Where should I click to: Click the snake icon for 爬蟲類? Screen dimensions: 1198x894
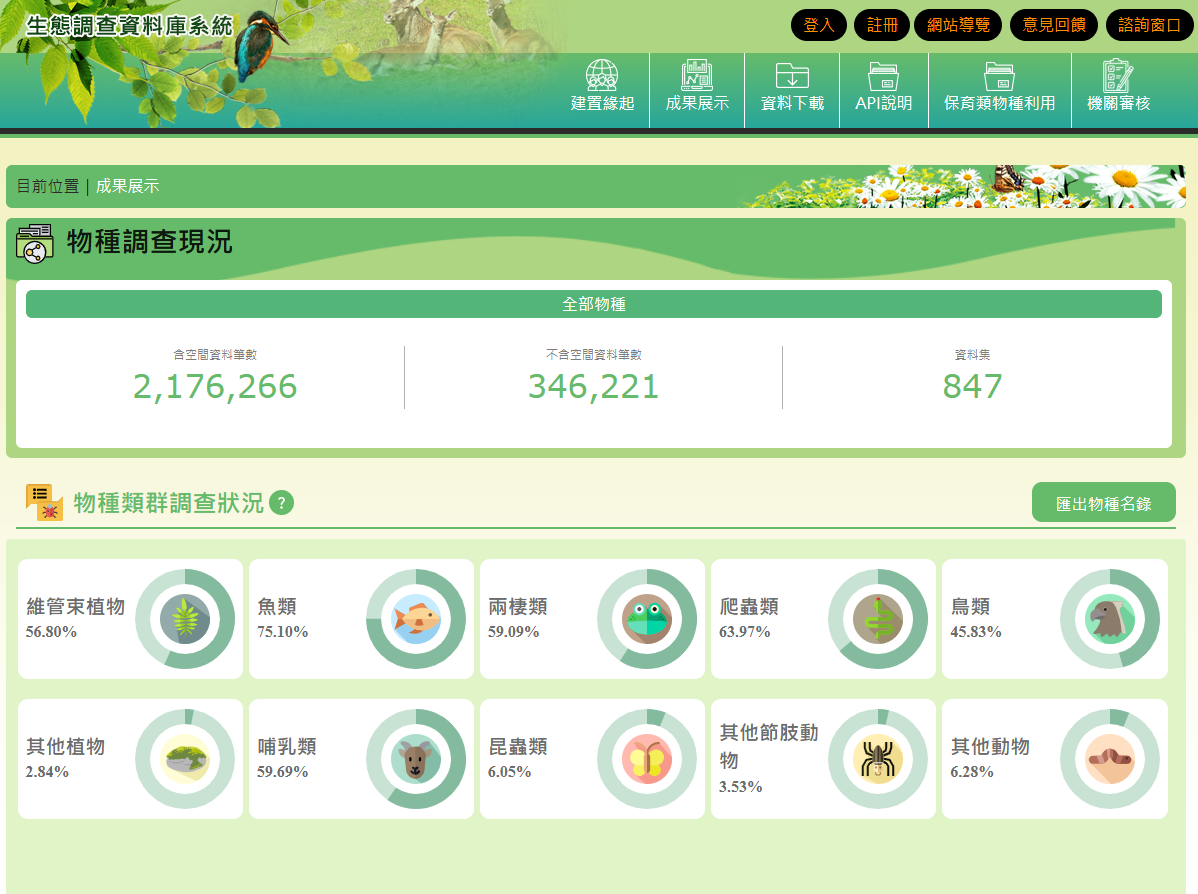click(x=878, y=619)
